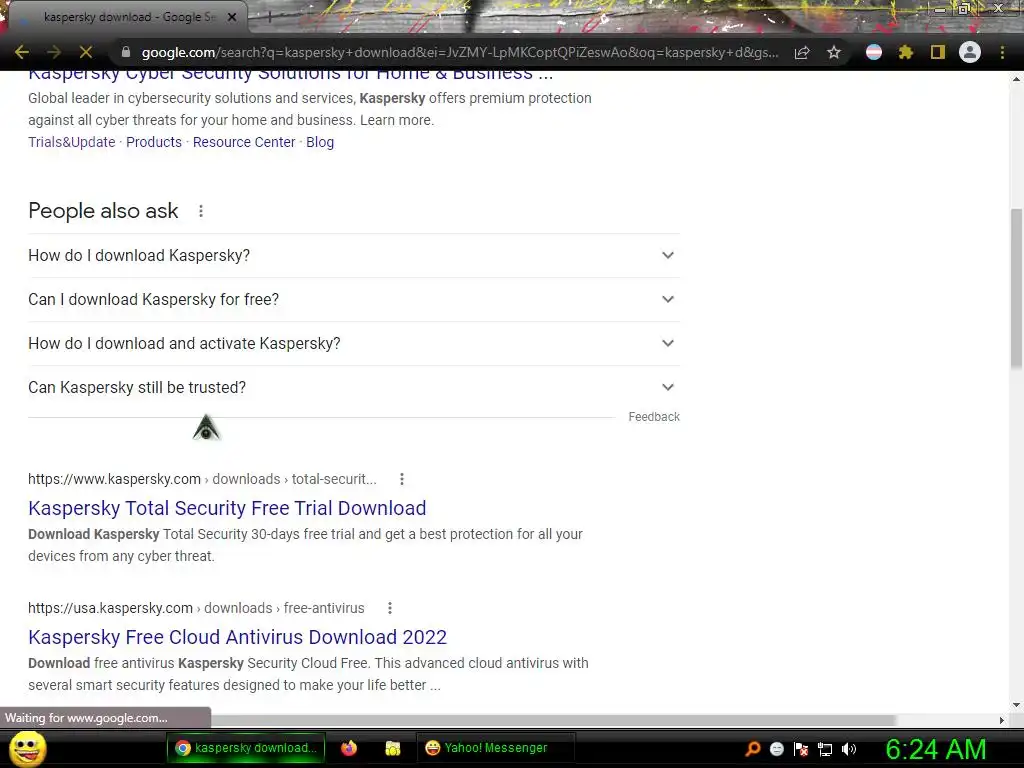Select the kaspersky download browser tab
The width and height of the screenshot is (1024, 768).
click(x=127, y=17)
